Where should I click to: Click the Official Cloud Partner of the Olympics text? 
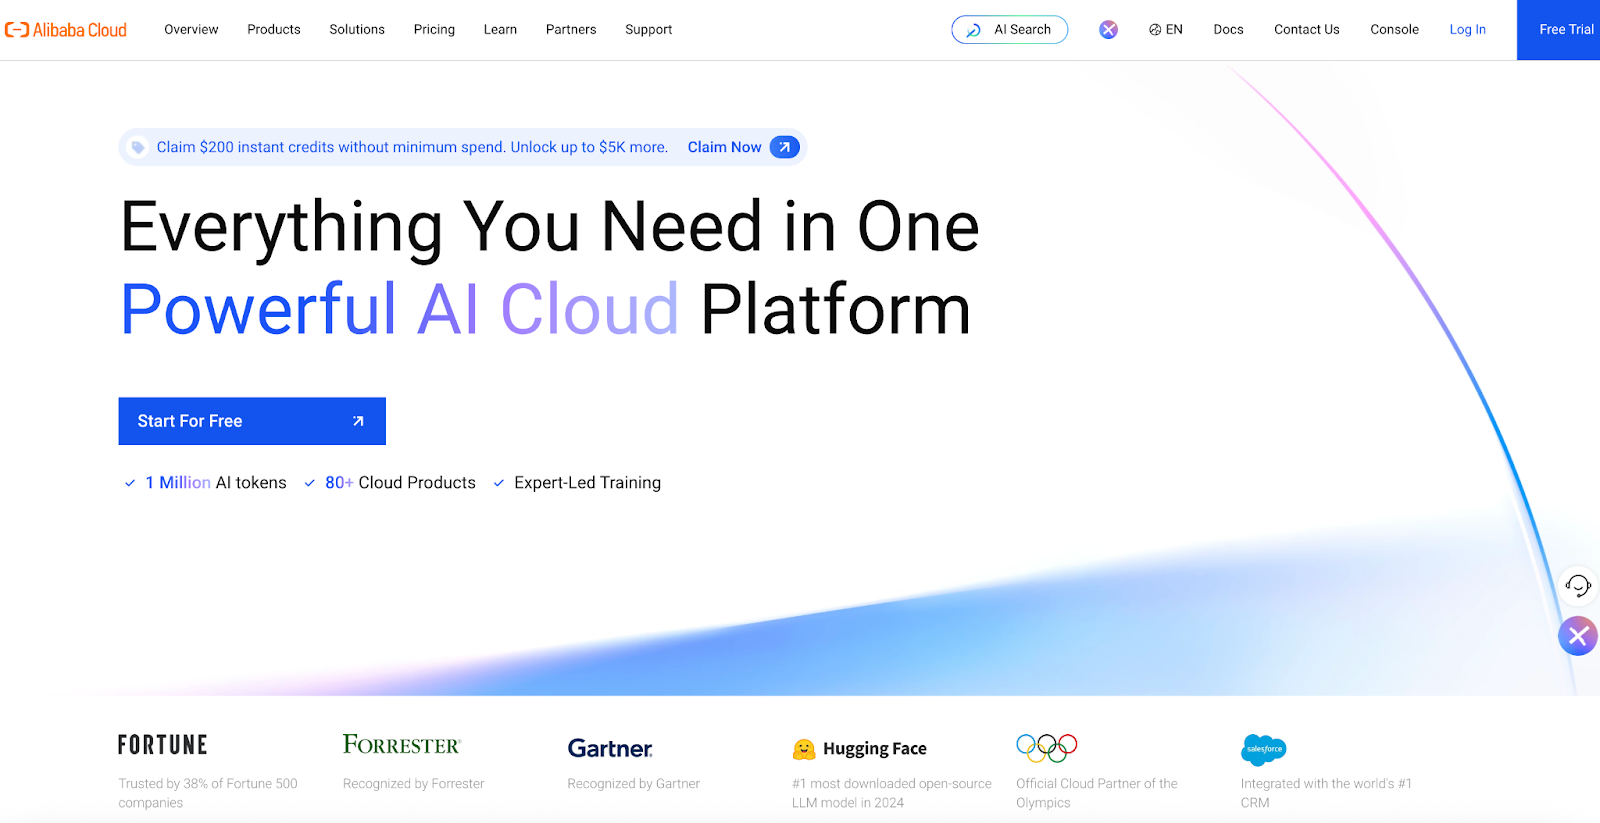tap(1097, 793)
